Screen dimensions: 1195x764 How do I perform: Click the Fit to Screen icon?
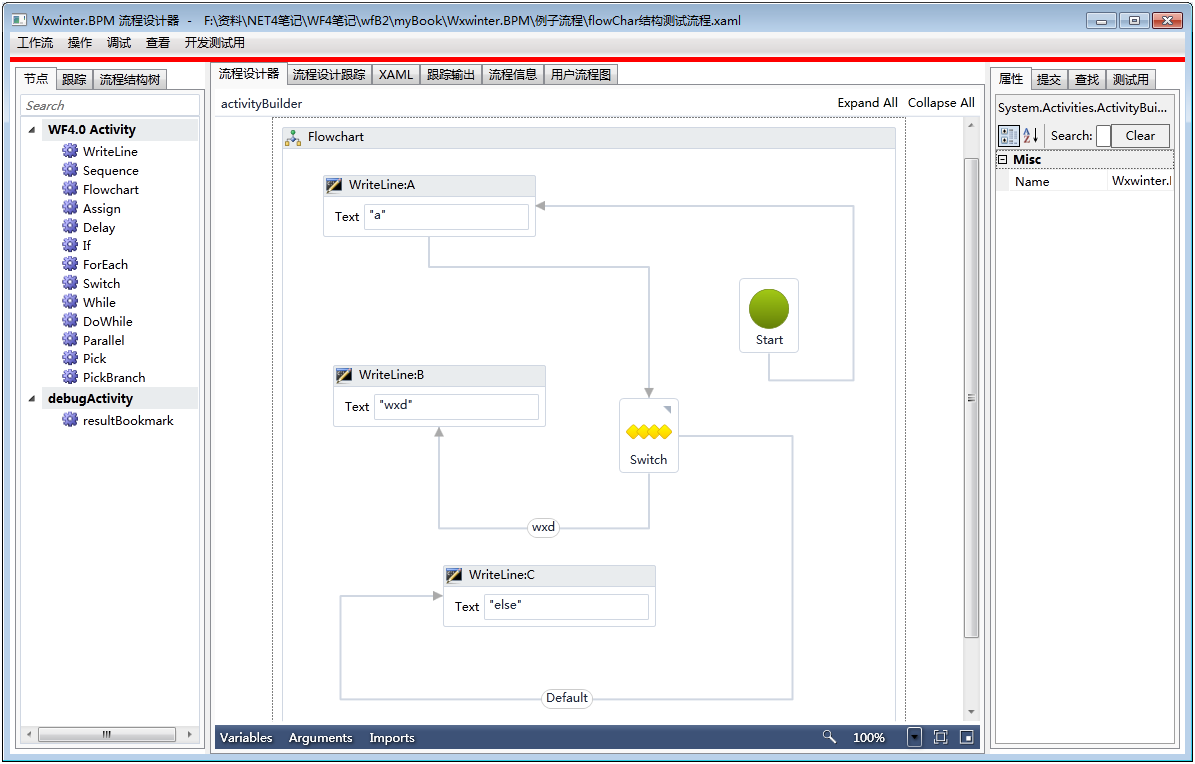point(940,737)
